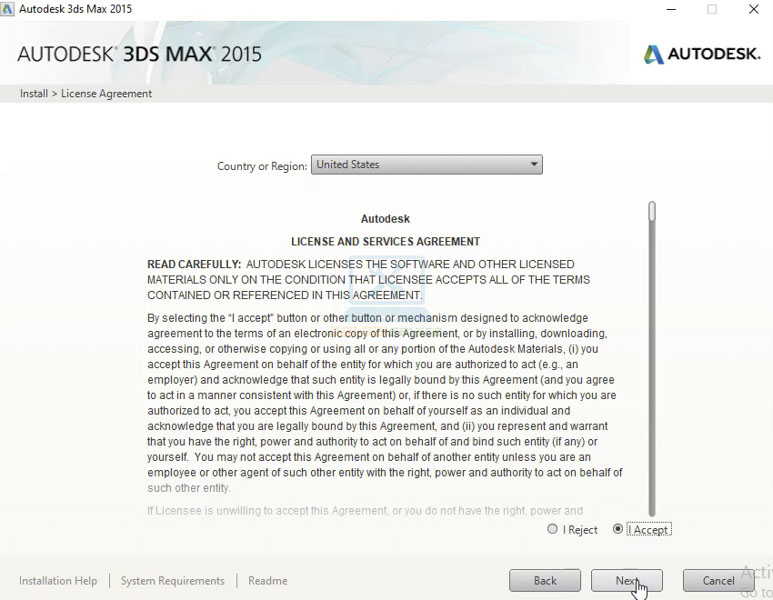Click the Install breadcrumb step
Screen dimensions: 773x600
tap(33, 94)
